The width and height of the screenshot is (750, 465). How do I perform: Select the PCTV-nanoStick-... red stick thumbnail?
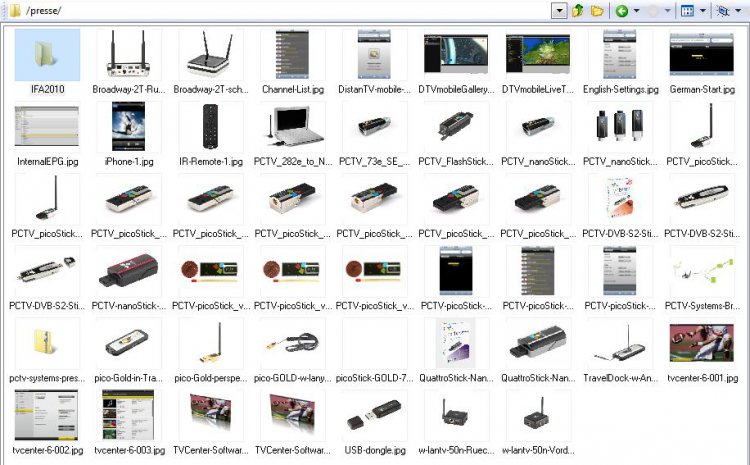coord(128,271)
